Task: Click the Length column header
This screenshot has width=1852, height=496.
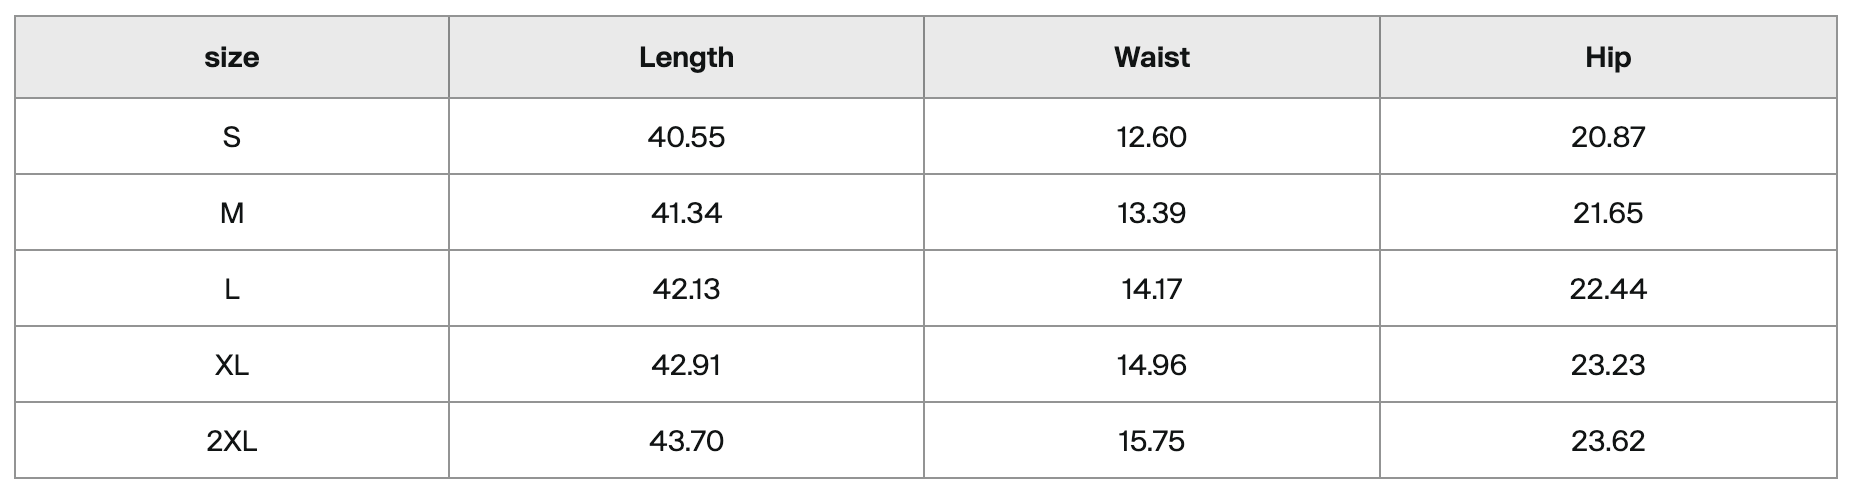Action: (x=686, y=58)
